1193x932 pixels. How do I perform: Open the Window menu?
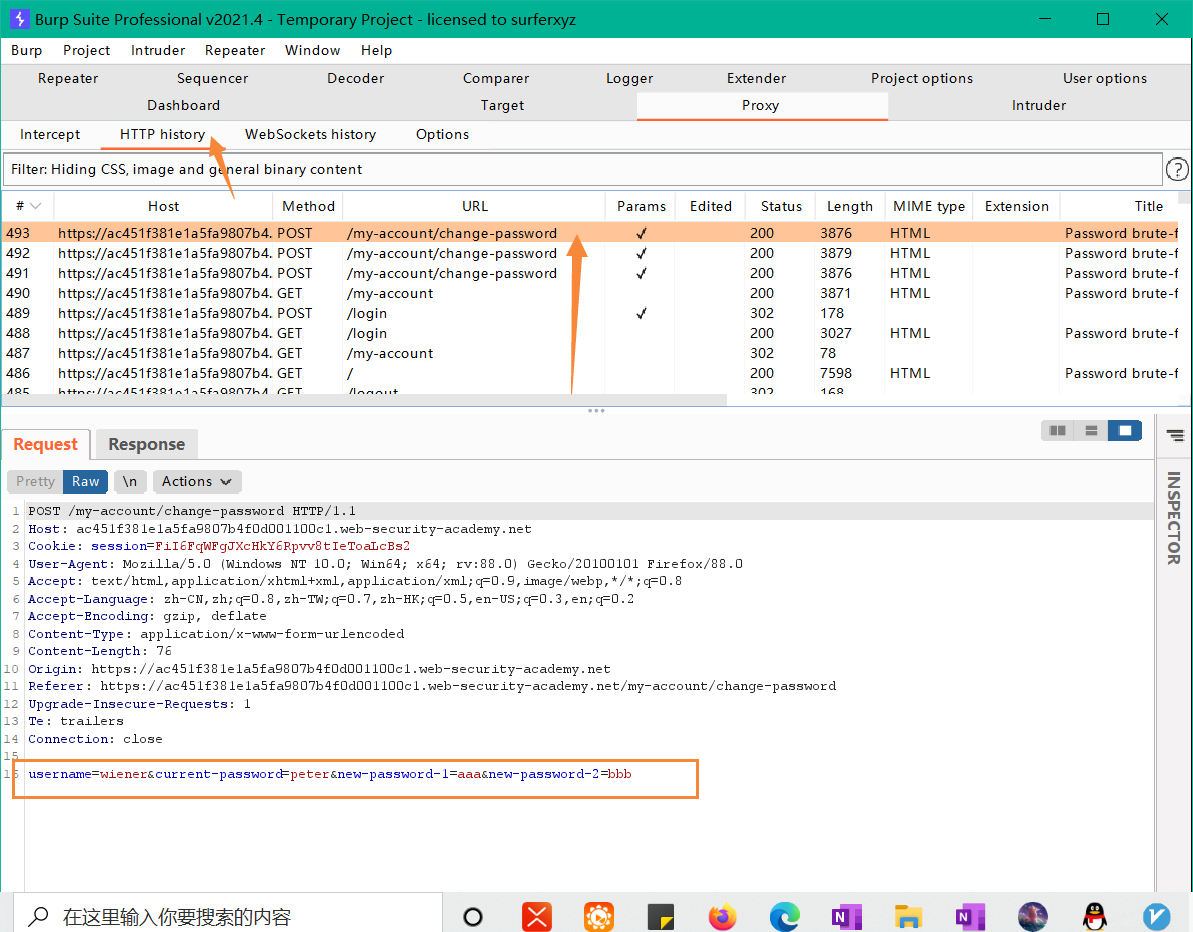(312, 50)
